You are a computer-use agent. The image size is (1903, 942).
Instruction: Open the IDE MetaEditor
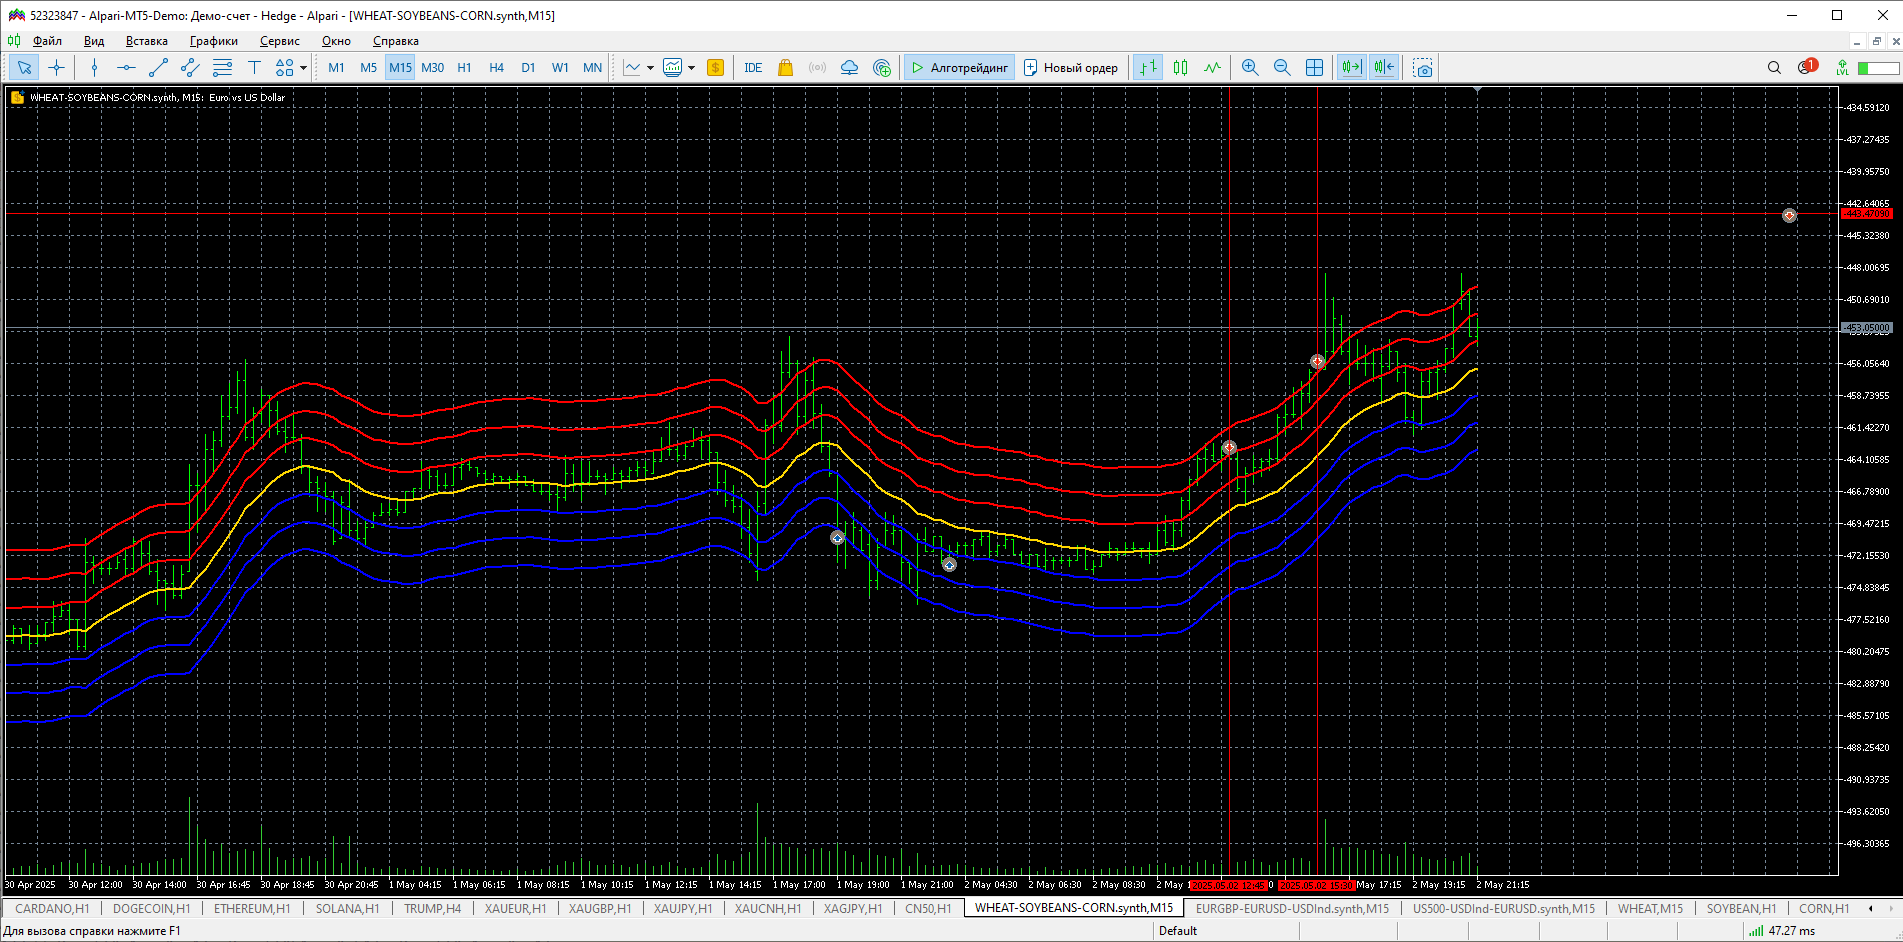(x=753, y=68)
